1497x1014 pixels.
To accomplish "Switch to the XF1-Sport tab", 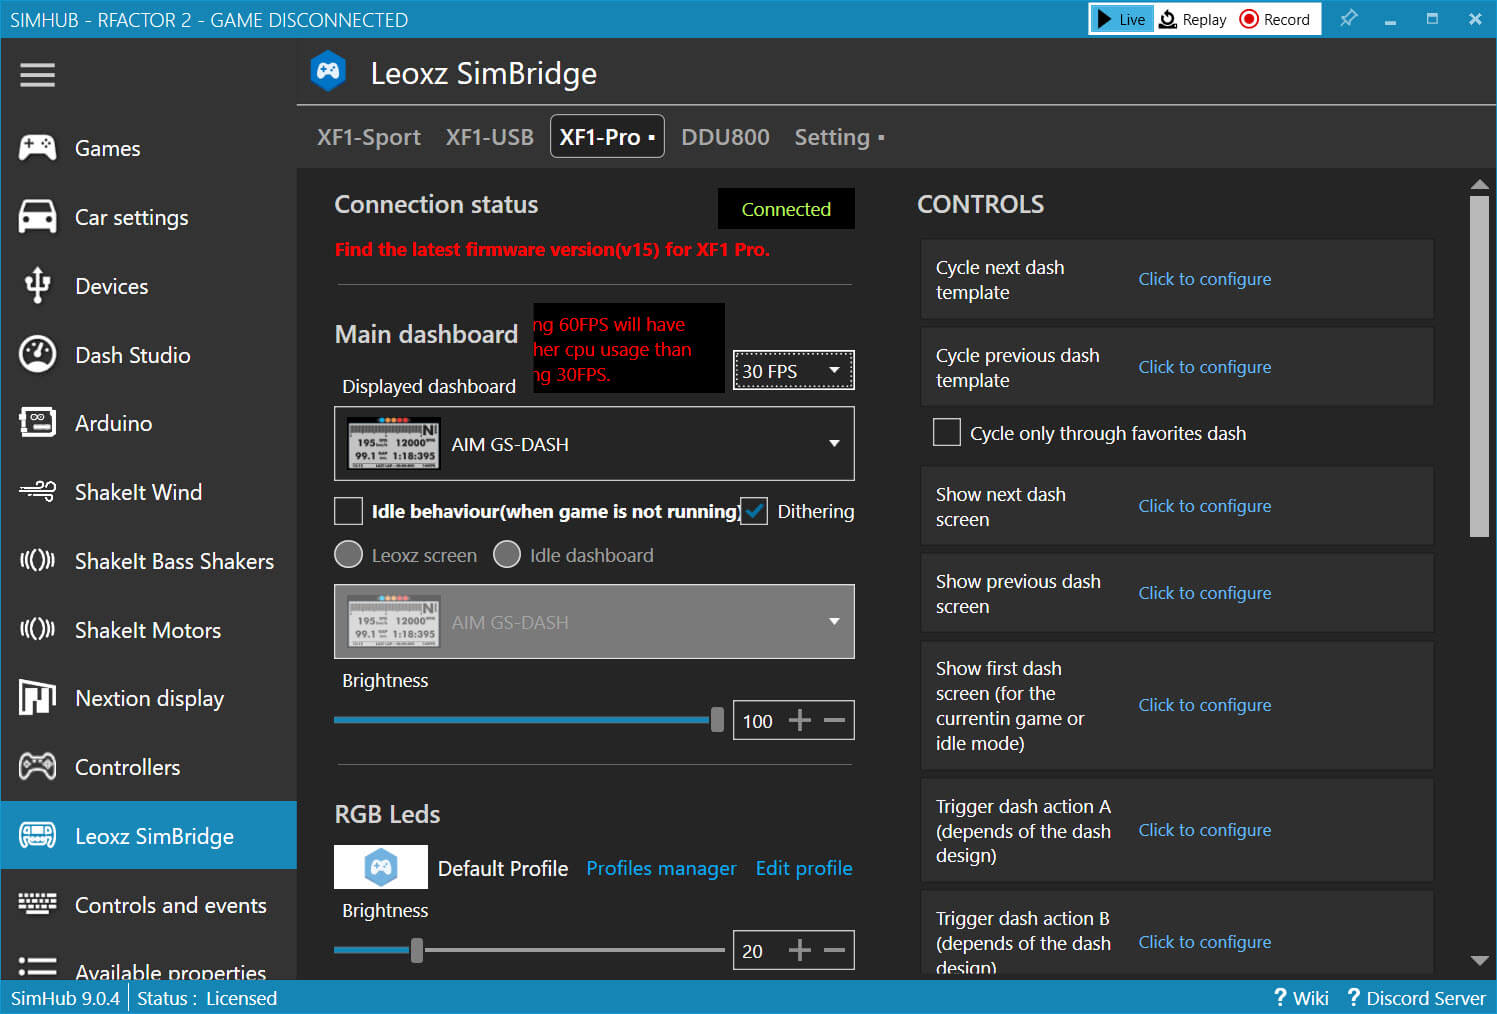I will (x=368, y=137).
